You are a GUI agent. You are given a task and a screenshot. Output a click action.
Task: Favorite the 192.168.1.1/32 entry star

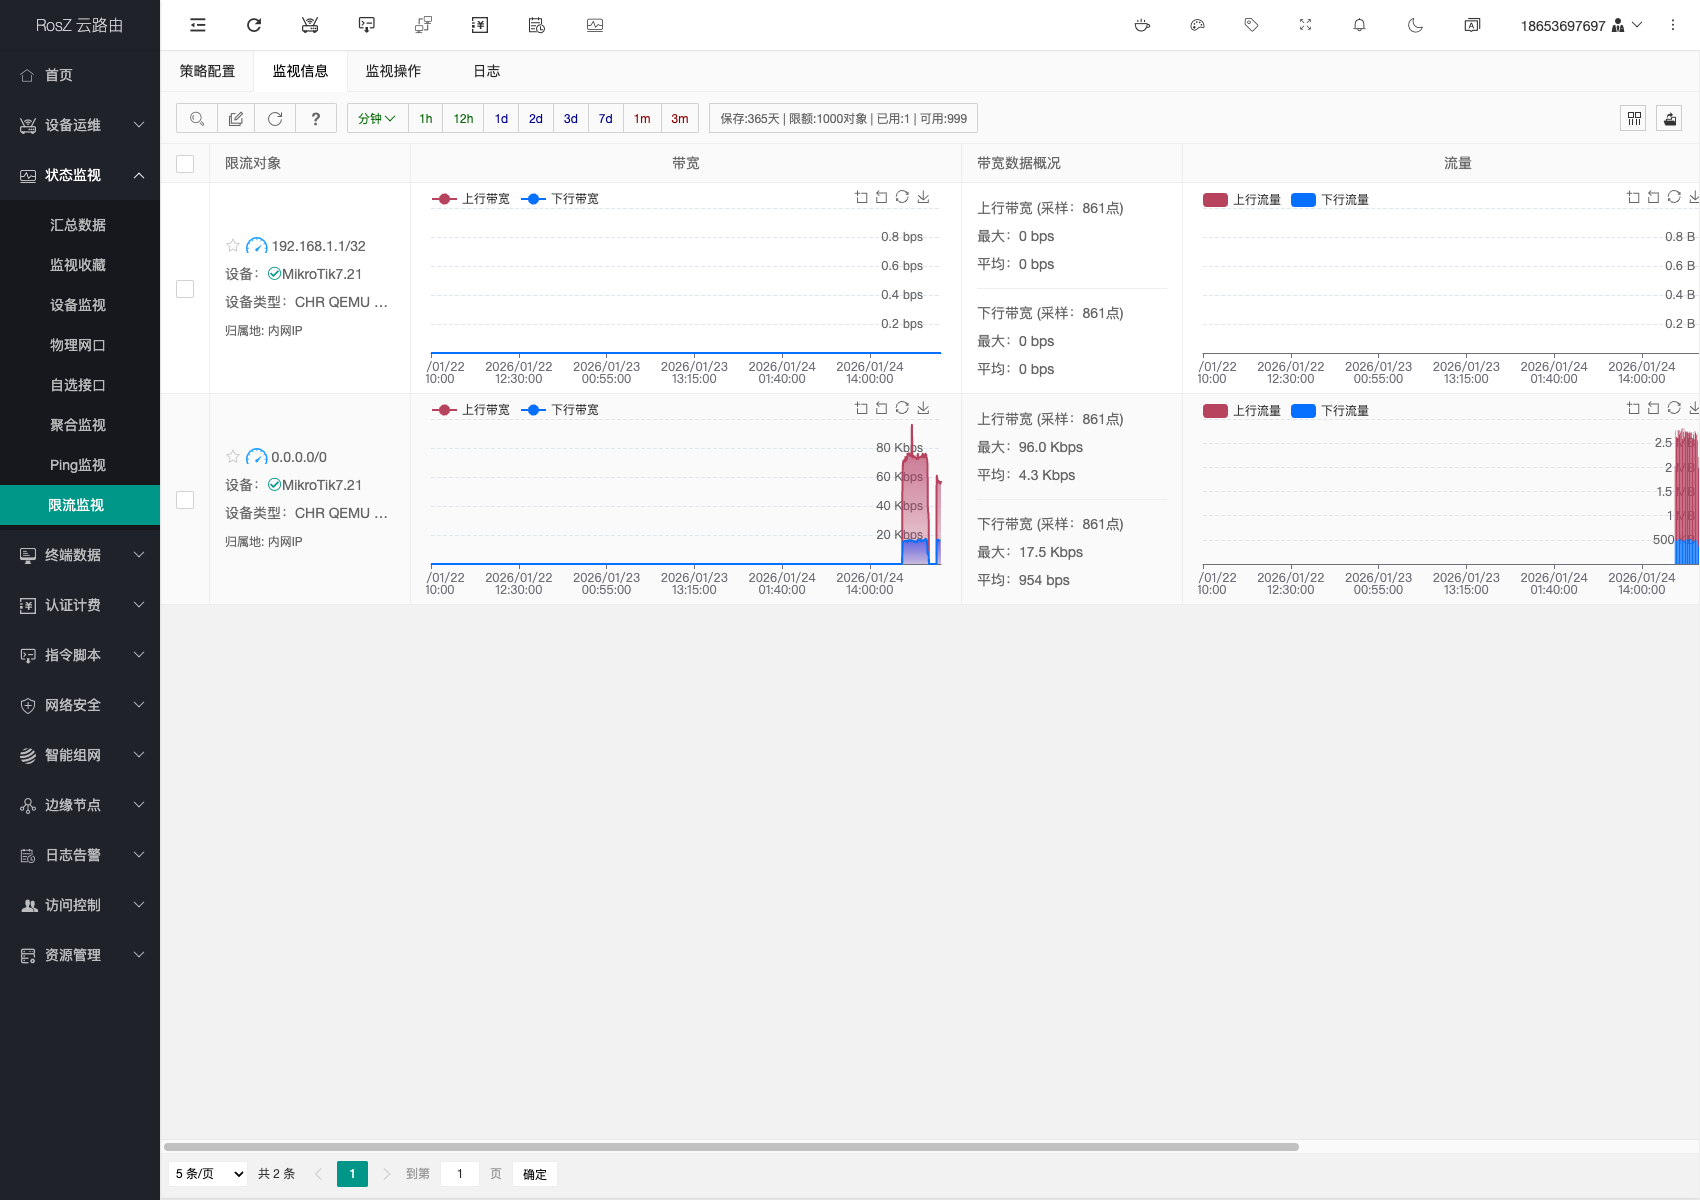click(233, 246)
